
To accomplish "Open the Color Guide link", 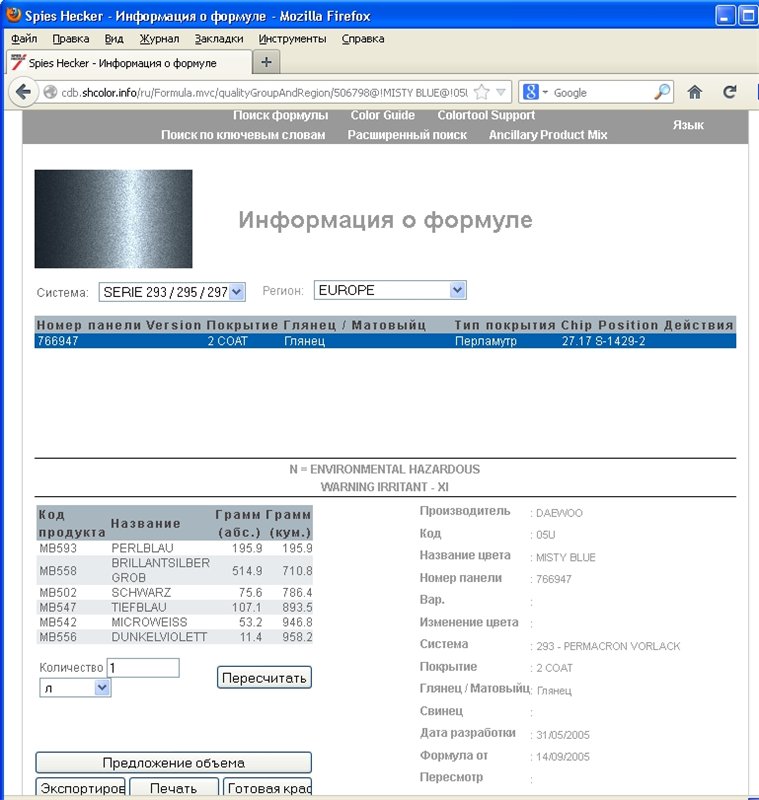I will (382, 115).
